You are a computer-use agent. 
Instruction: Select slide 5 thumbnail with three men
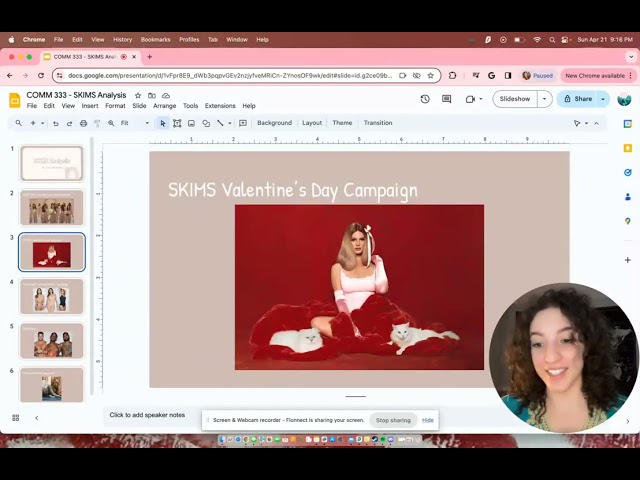[x=52, y=341]
